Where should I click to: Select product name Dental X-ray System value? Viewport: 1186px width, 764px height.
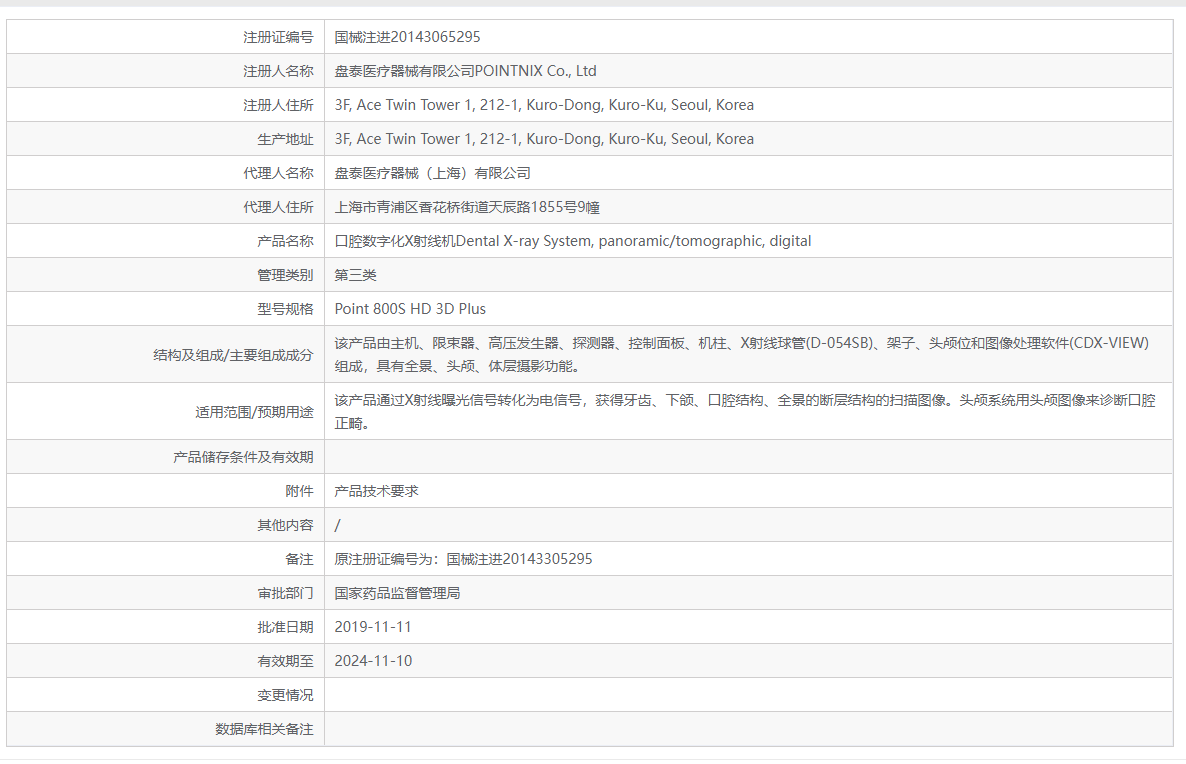[573, 241]
